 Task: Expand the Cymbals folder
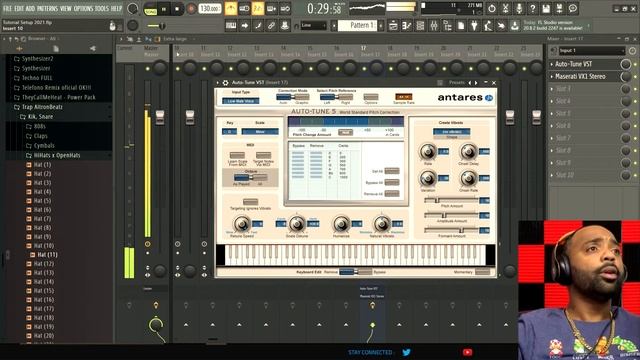40,145
